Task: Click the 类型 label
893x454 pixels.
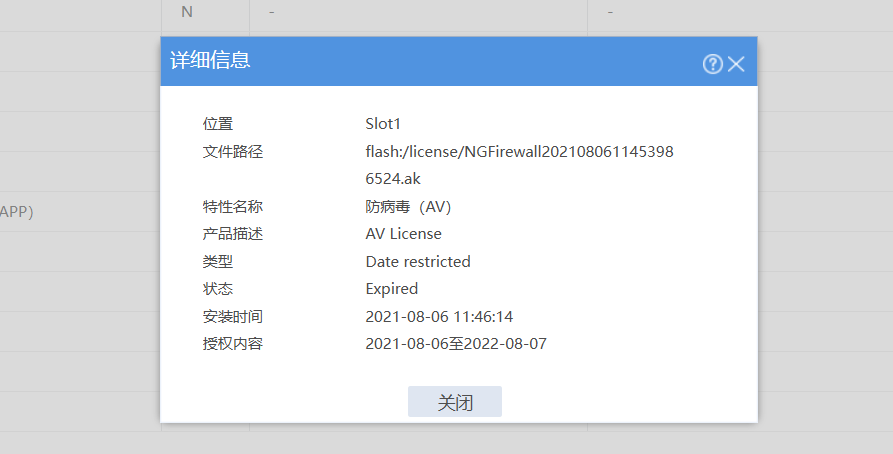Action: (218, 262)
